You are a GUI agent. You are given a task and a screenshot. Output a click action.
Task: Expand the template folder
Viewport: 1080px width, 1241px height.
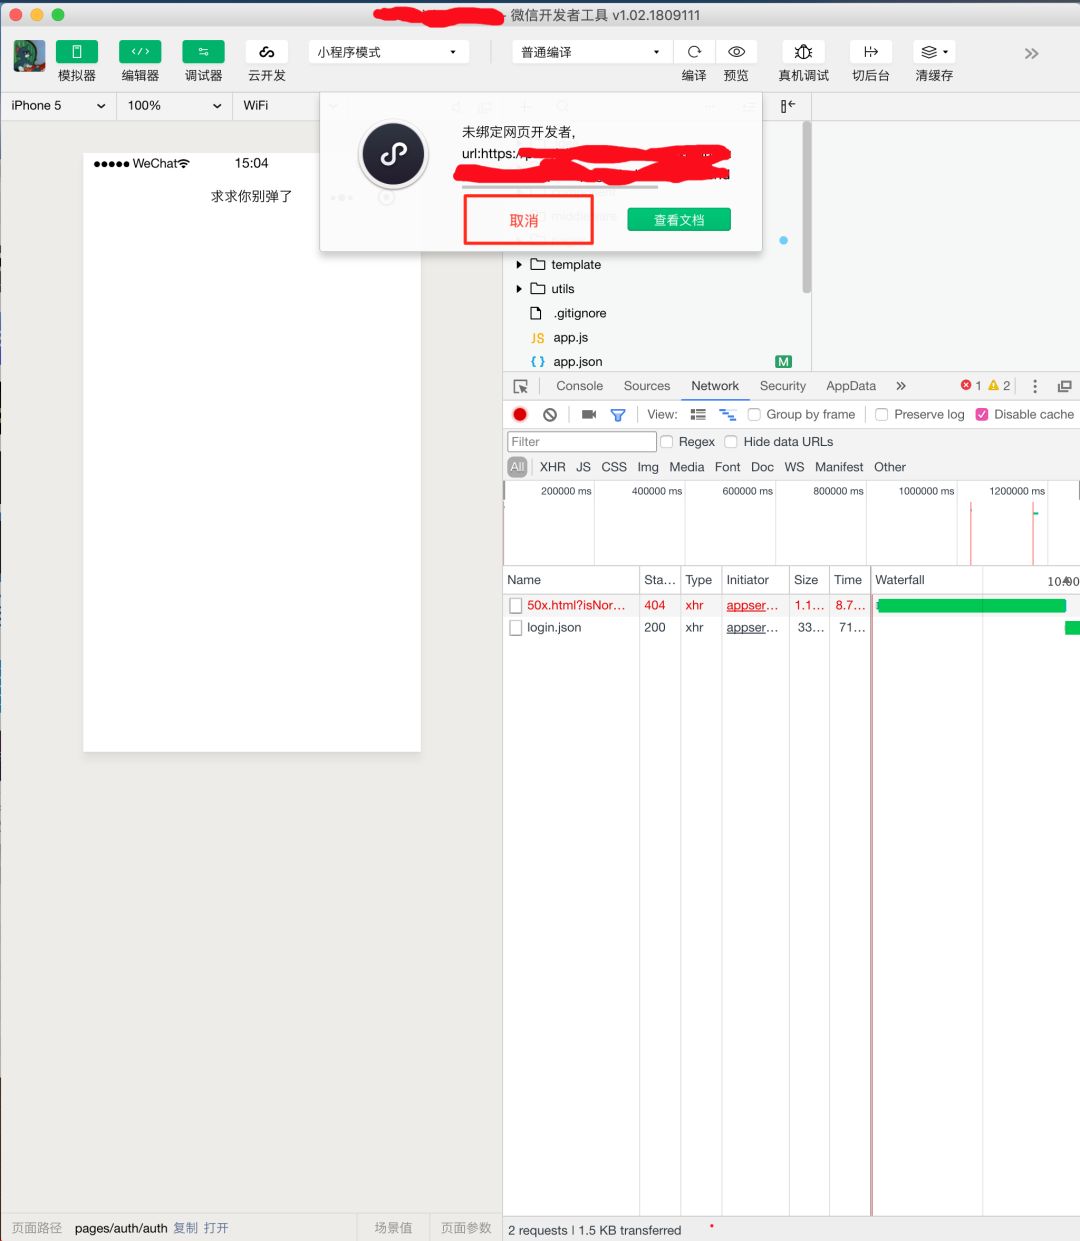point(519,265)
